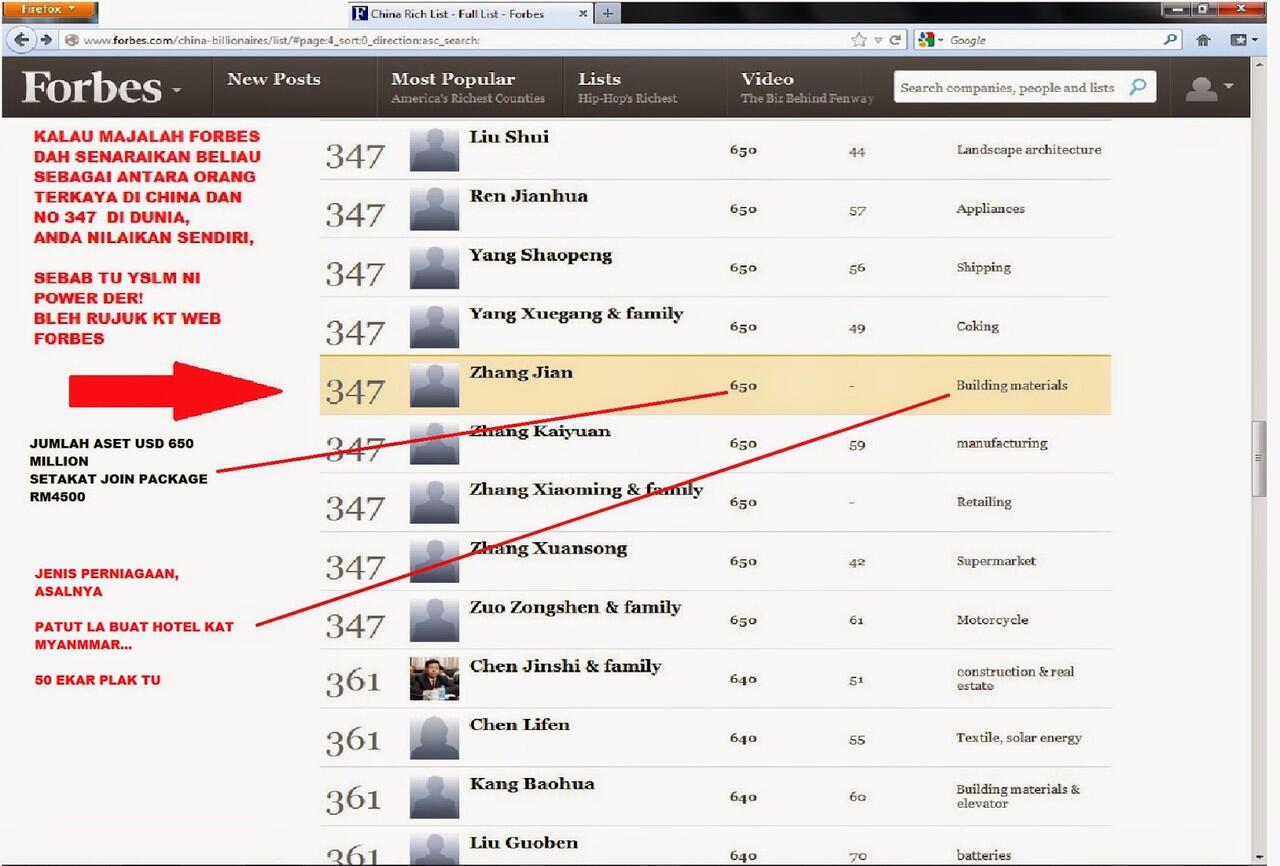
Task: Open the Firefox bookmarks menu button
Action: pos(1244,40)
